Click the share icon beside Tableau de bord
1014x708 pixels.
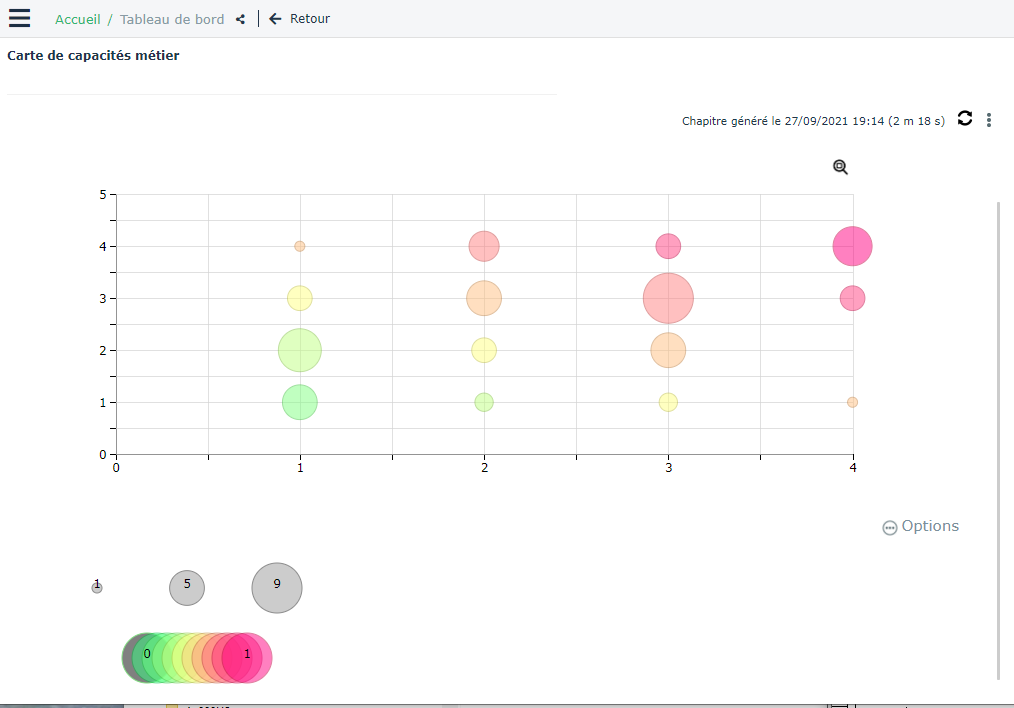tap(240, 19)
